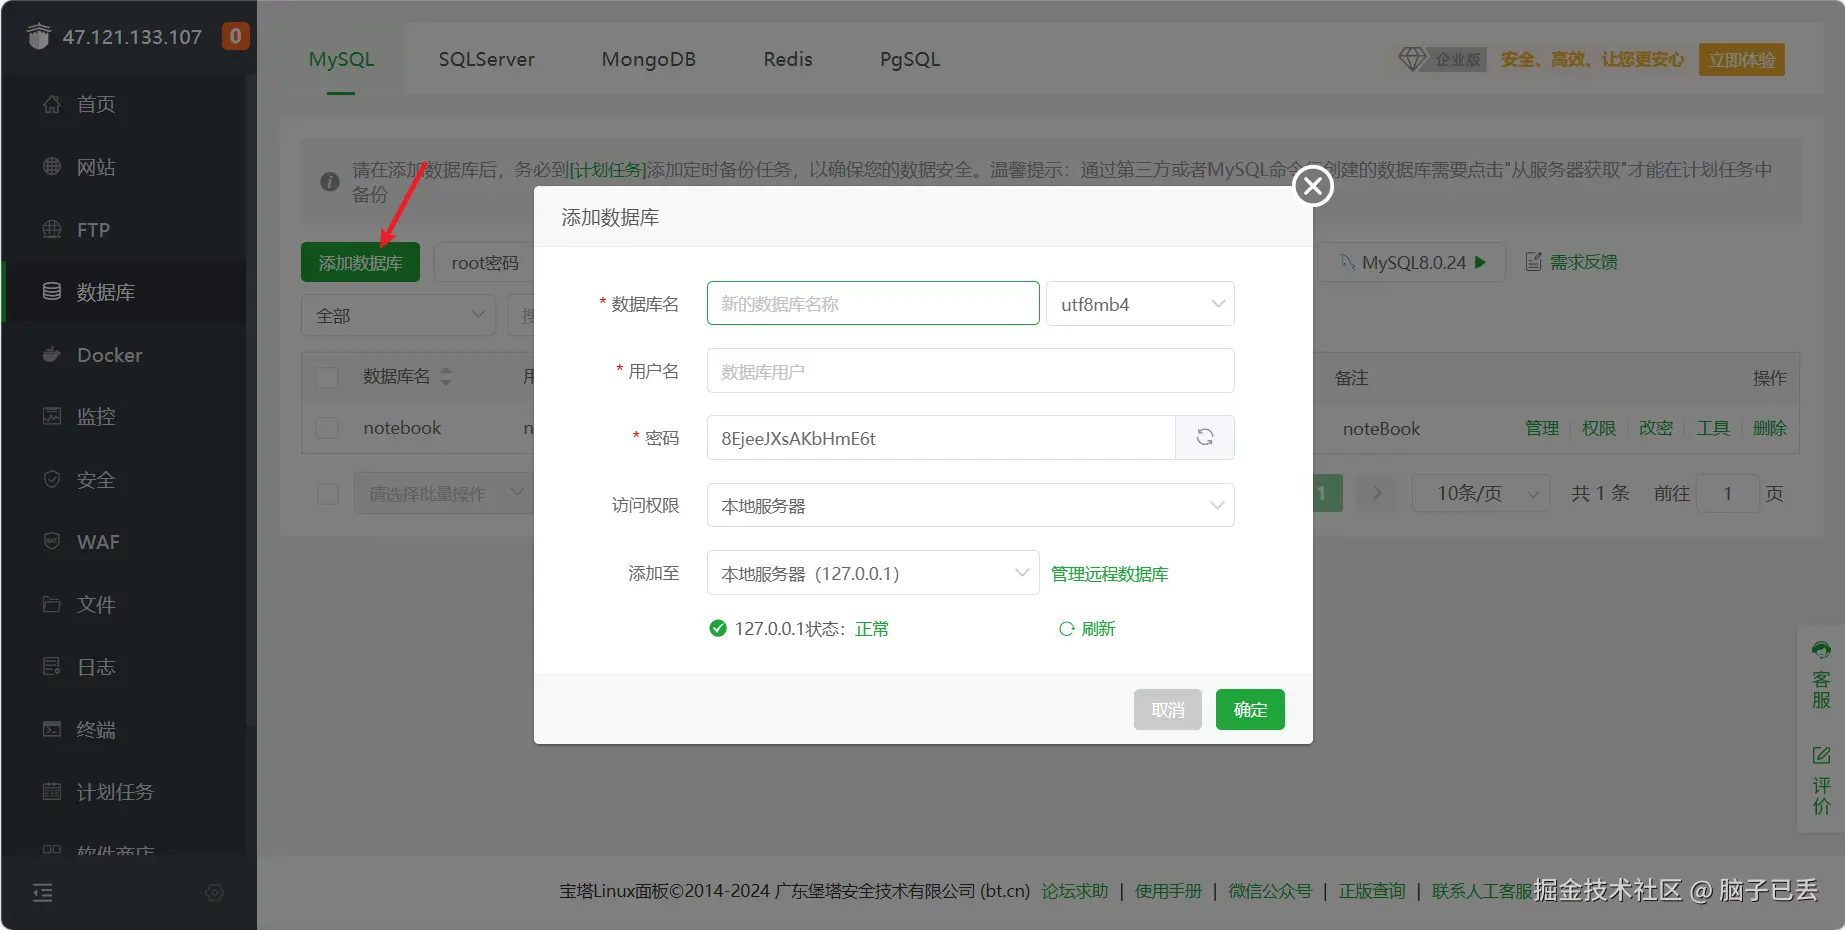The height and width of the screenshot is (930, 1845).
Task: Click the root密码 button
Action: pos(484,262)
